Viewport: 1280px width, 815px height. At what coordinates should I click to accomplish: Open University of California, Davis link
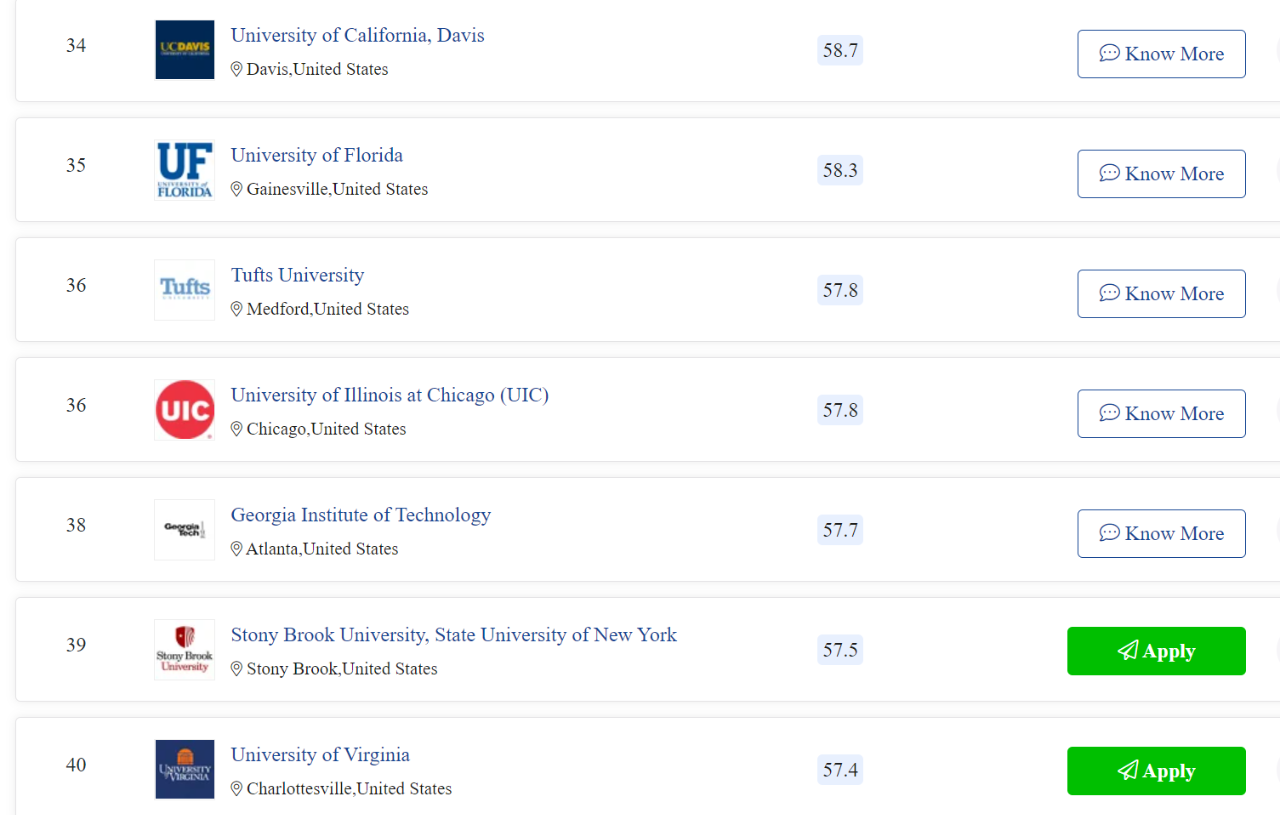click(357, 35)
